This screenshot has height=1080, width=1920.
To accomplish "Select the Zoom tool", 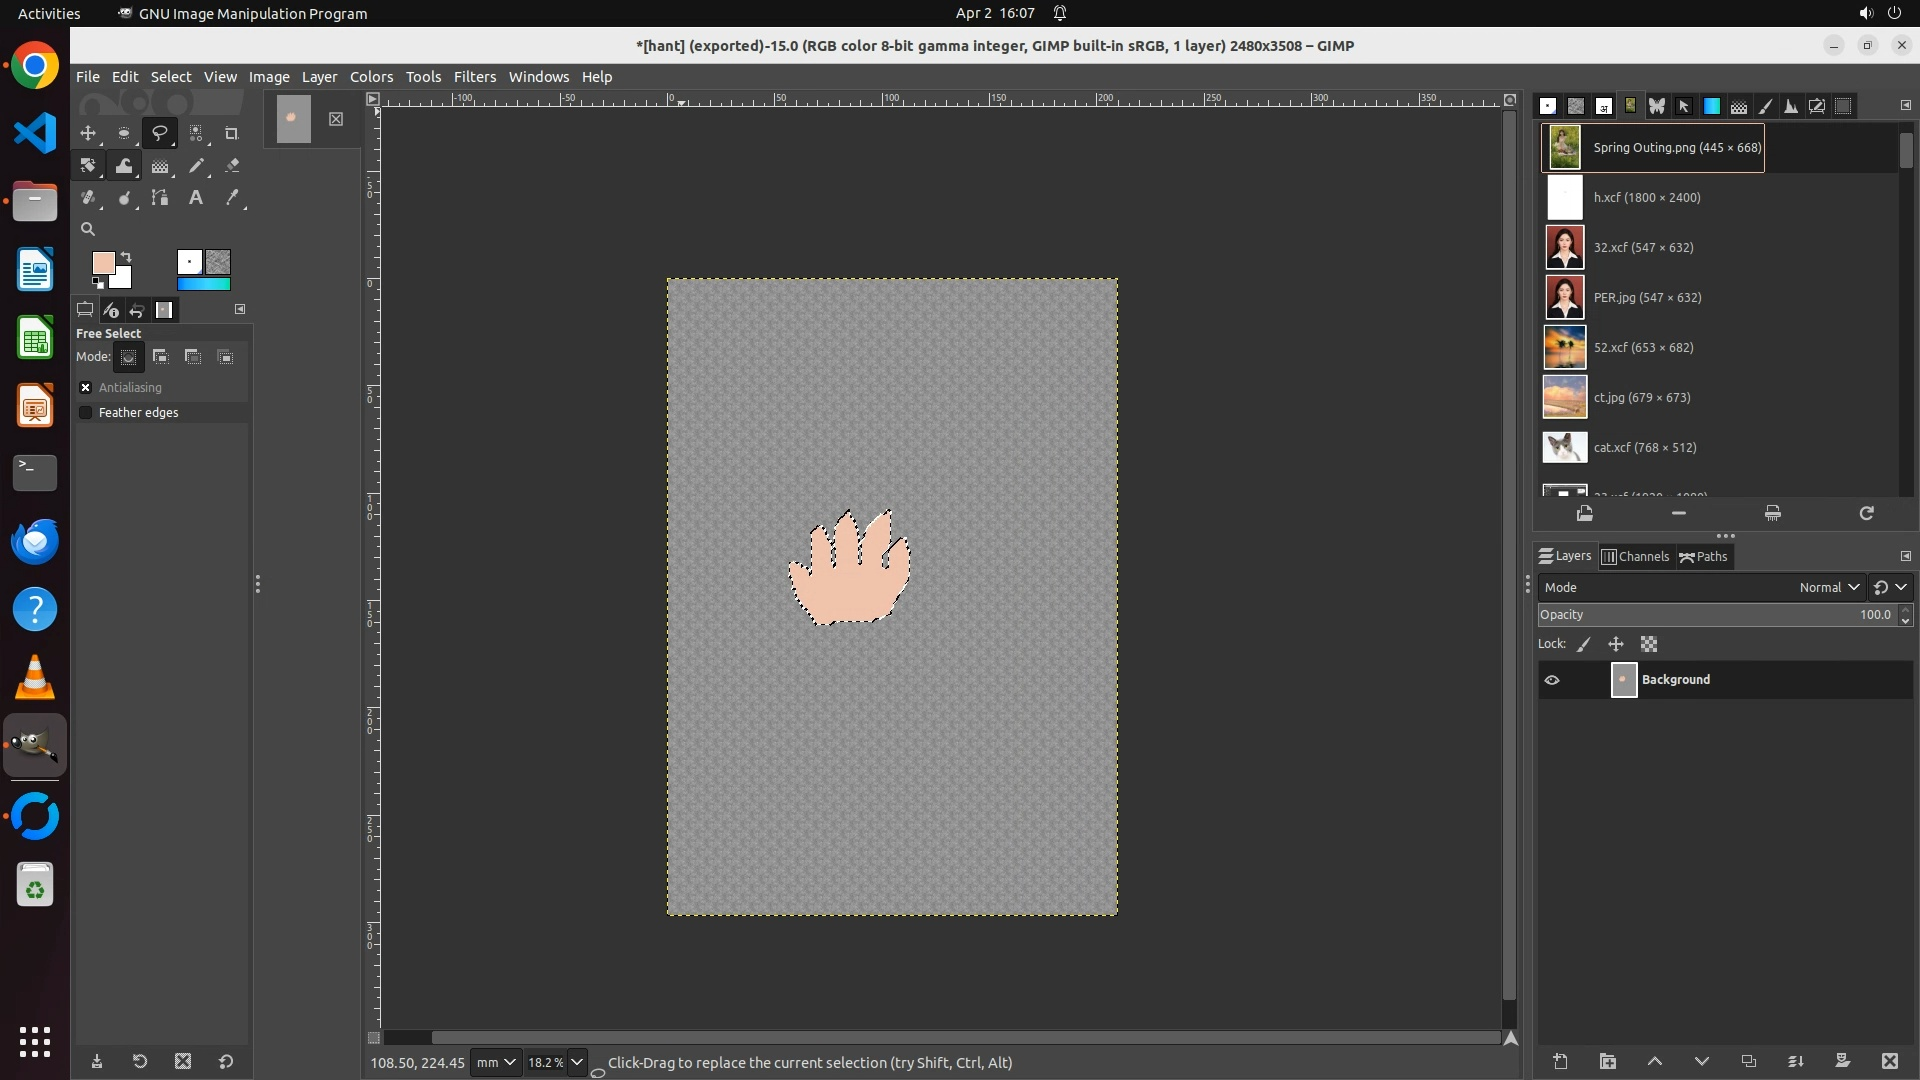I will [88, 229].
